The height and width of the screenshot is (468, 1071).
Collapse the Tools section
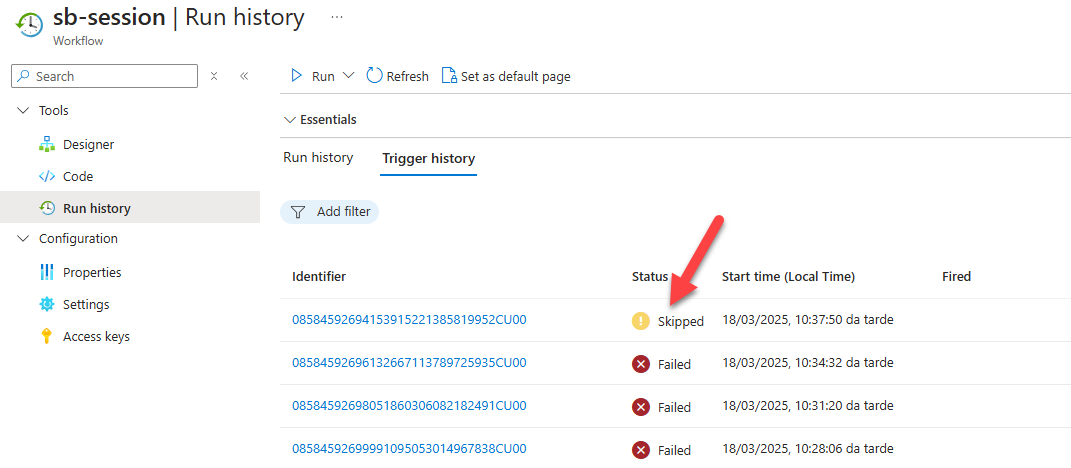(x=23, y=111)
